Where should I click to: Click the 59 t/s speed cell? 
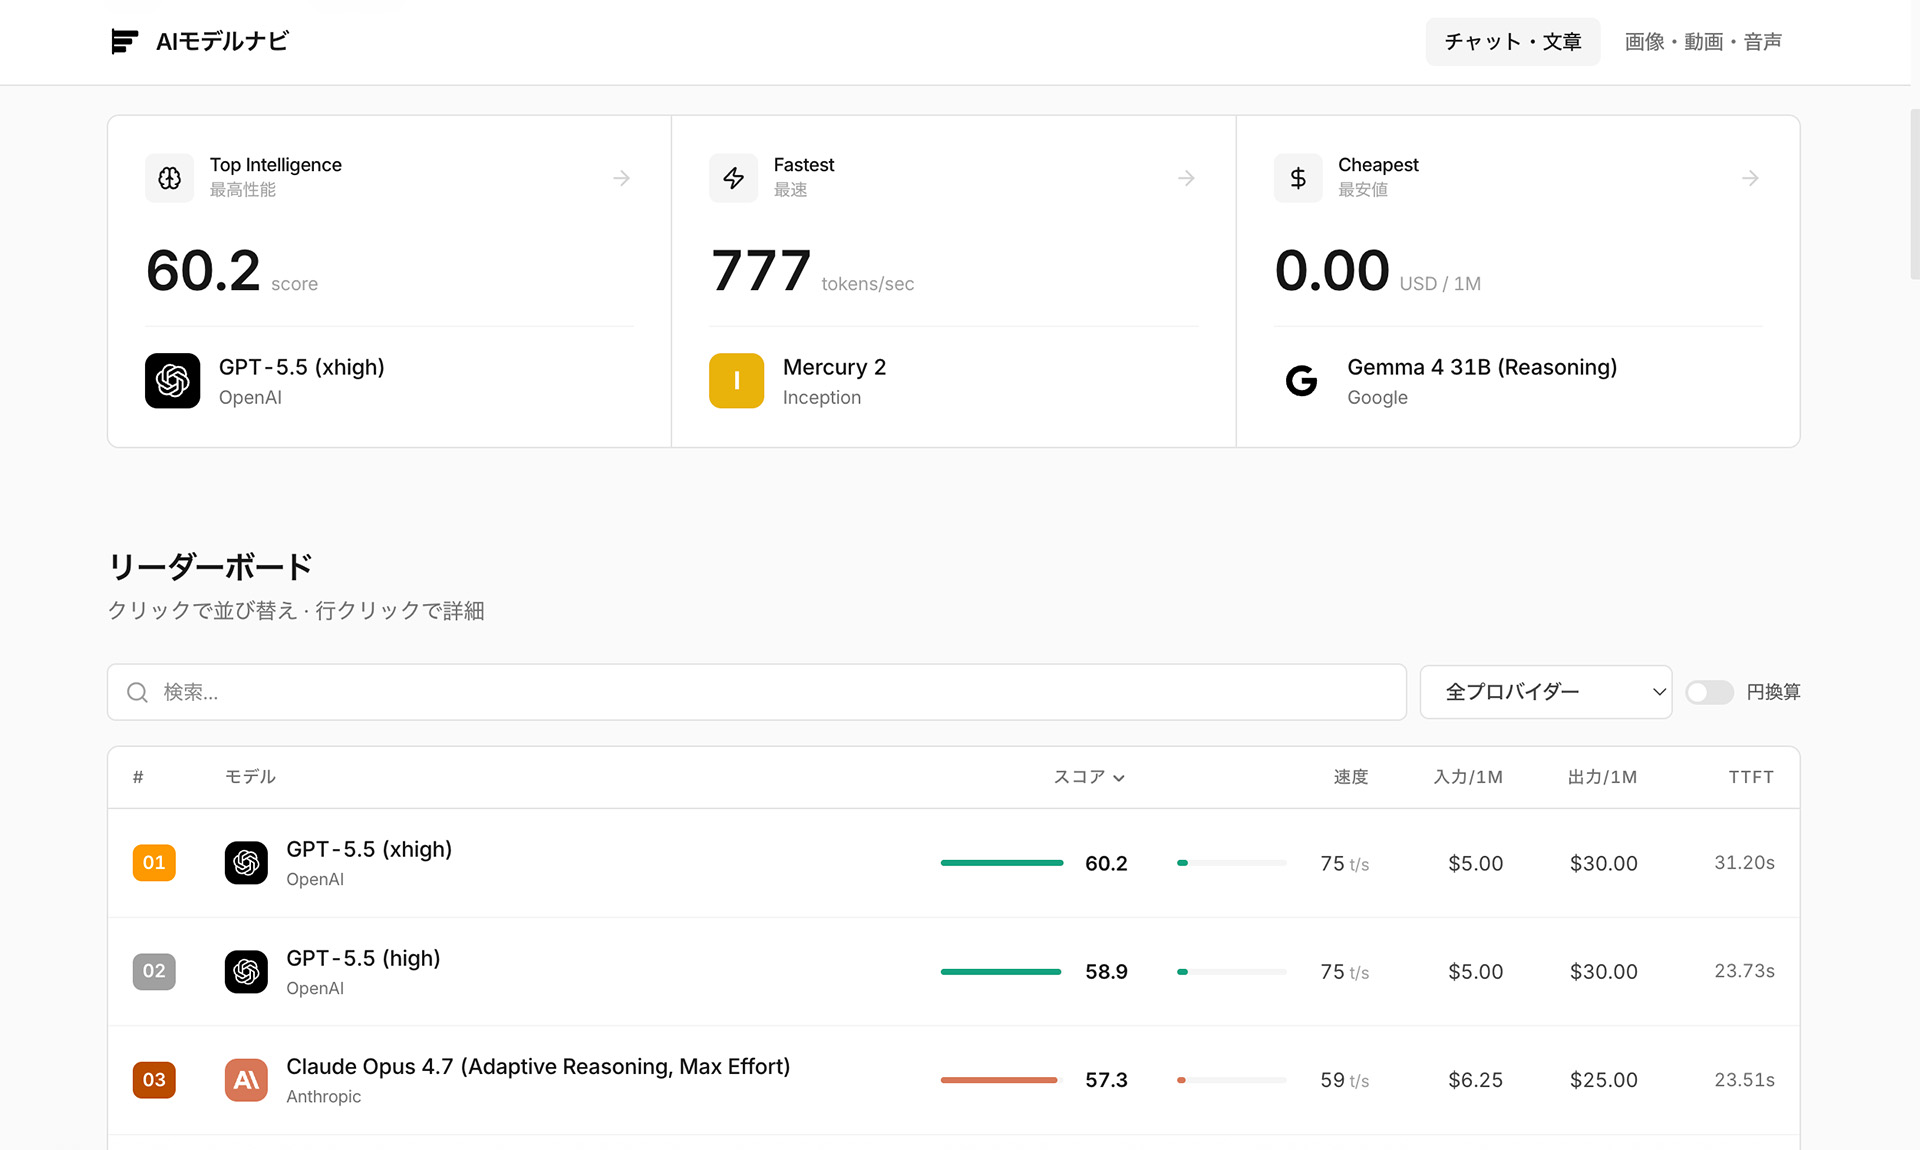pos(1344,1080)
